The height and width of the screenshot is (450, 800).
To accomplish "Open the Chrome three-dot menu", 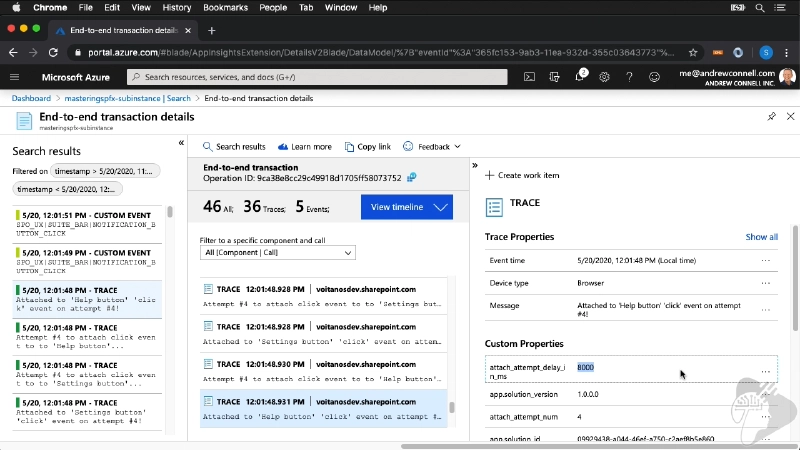I will point(786,53).
